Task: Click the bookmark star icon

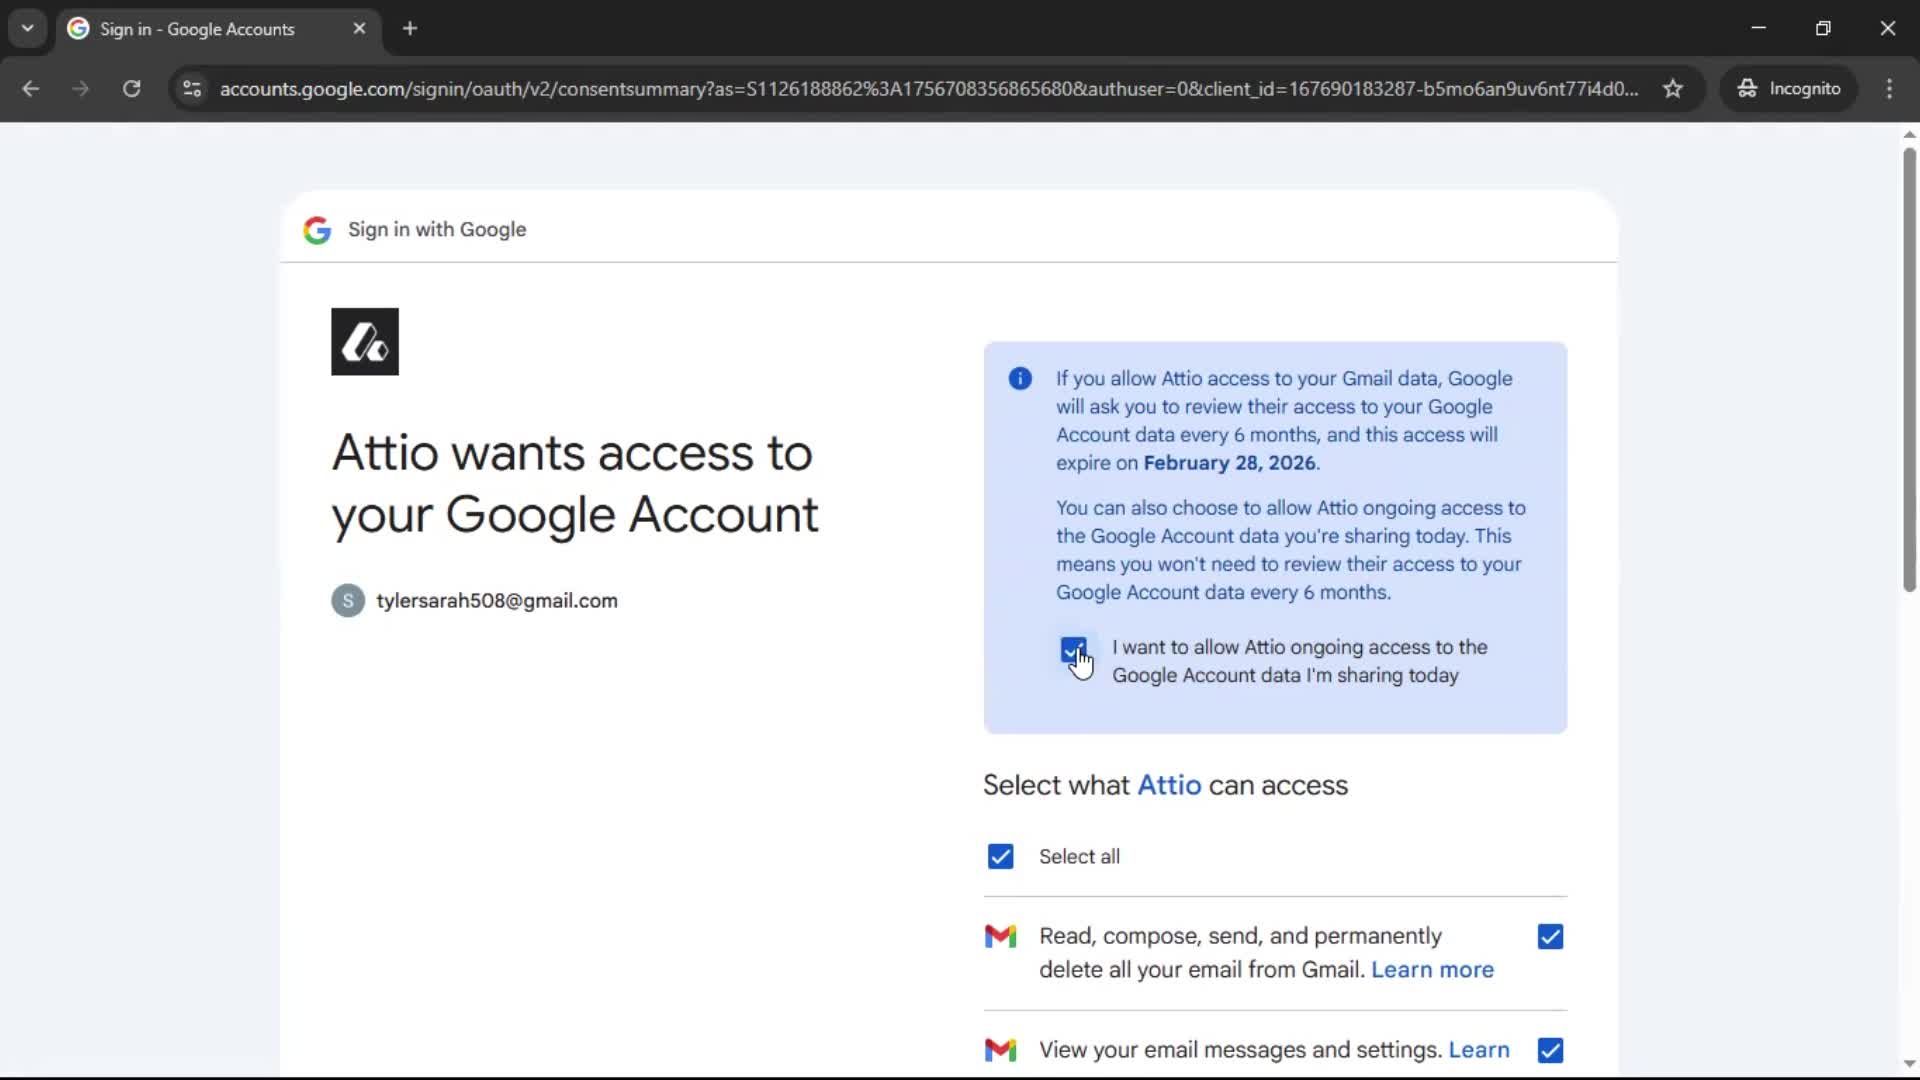Action: pos(1673,88)
